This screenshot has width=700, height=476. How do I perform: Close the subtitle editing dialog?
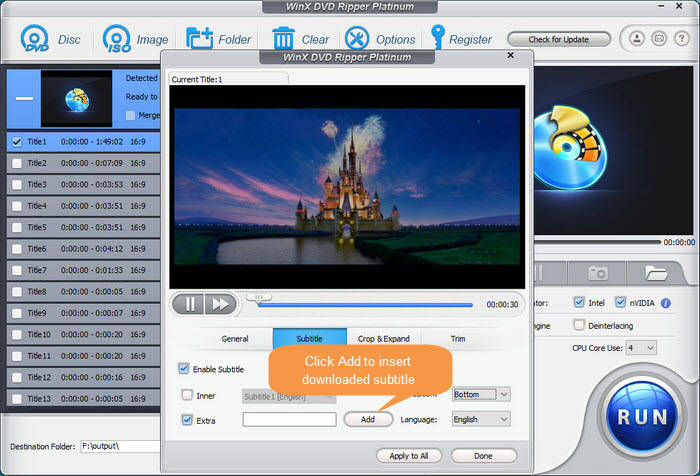511,55
